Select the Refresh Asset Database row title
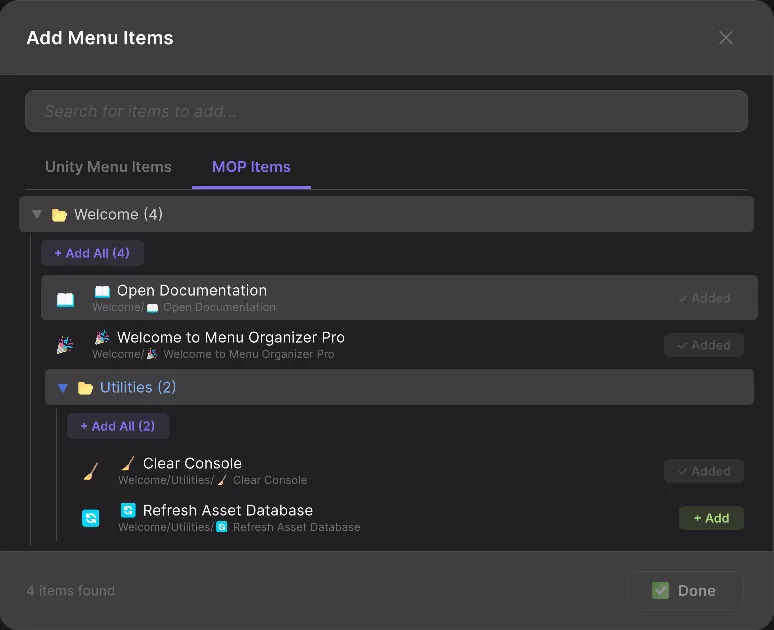This screenshot has height=630, width=774. 227,510
